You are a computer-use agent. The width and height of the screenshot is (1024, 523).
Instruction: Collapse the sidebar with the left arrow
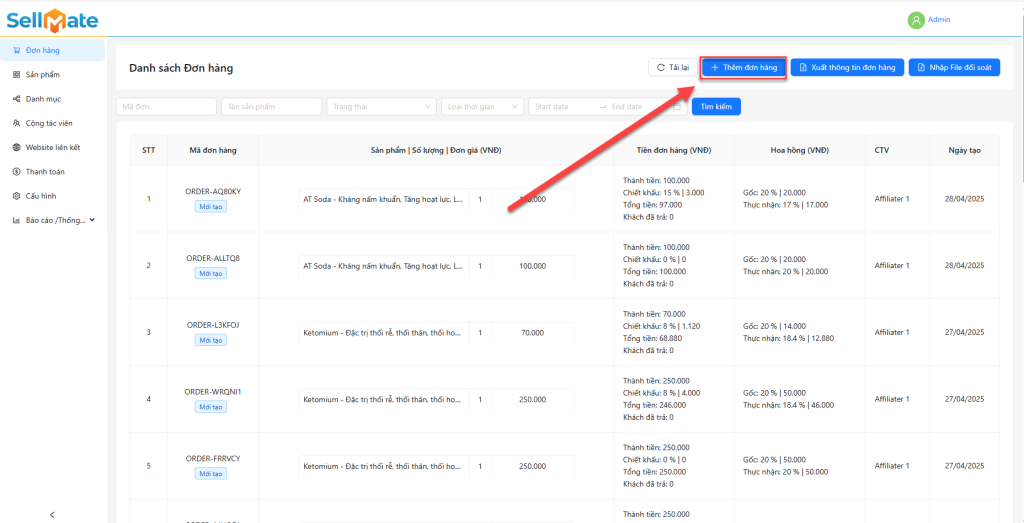[52, 514]
